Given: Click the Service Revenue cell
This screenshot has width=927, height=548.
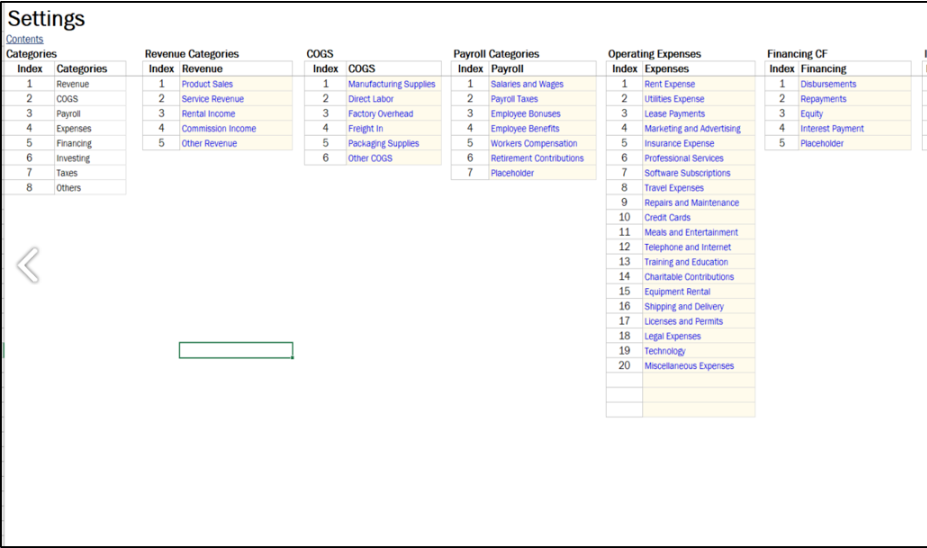Looking at the screenshot, I should [x=212, y=99].
